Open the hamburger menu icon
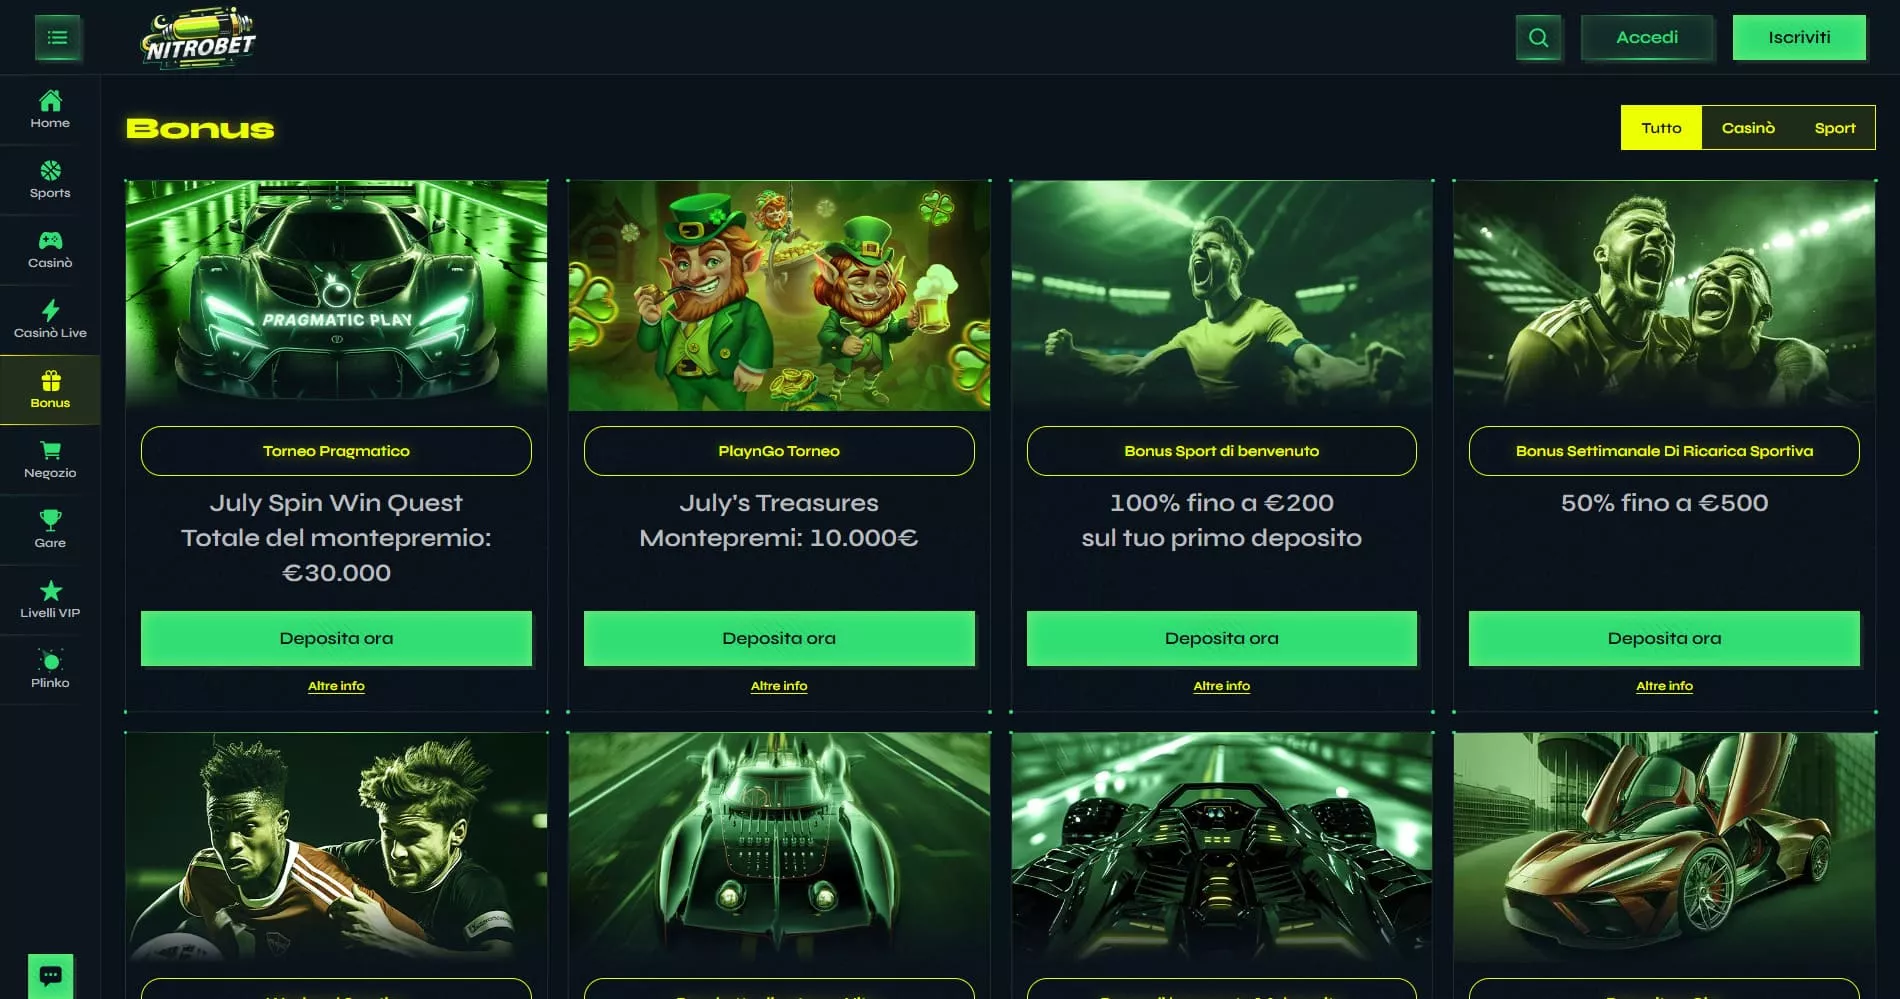1900x999 pixels. click(x=58, y=38)
